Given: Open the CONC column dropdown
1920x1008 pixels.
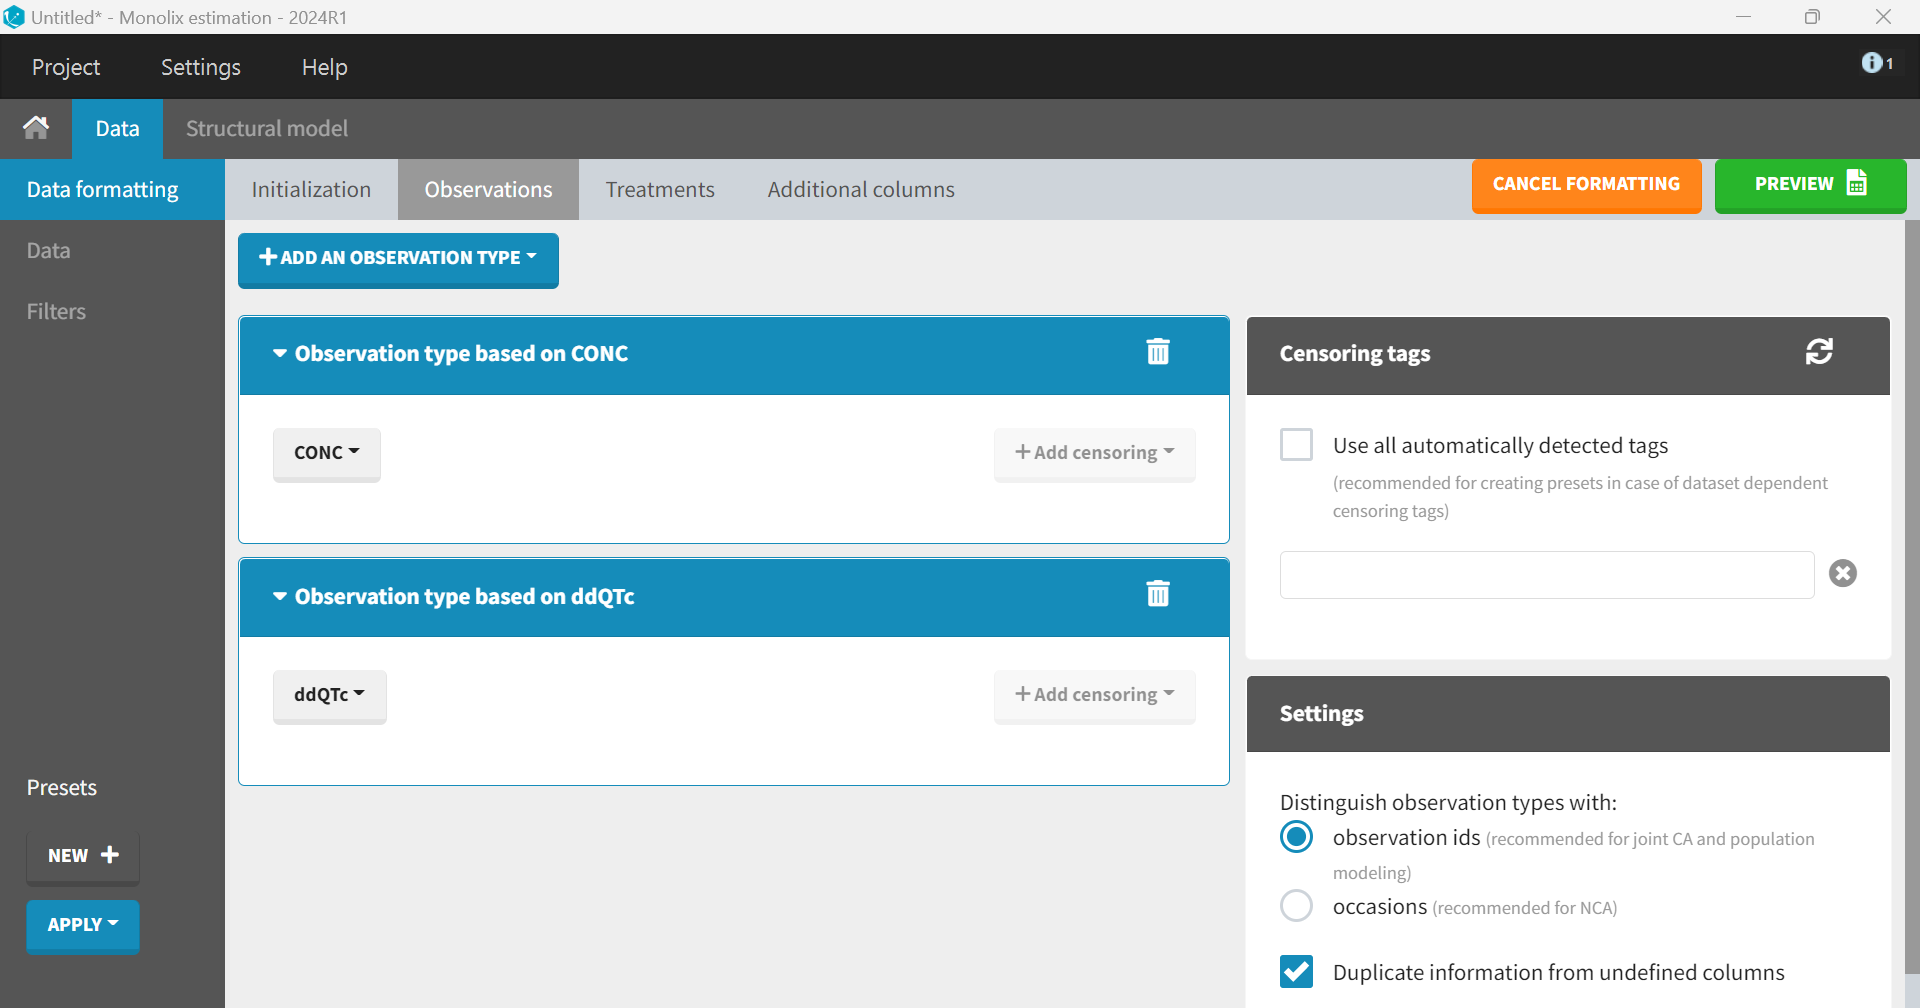Looking at the screenshot, I should click(x=326, y=453).
